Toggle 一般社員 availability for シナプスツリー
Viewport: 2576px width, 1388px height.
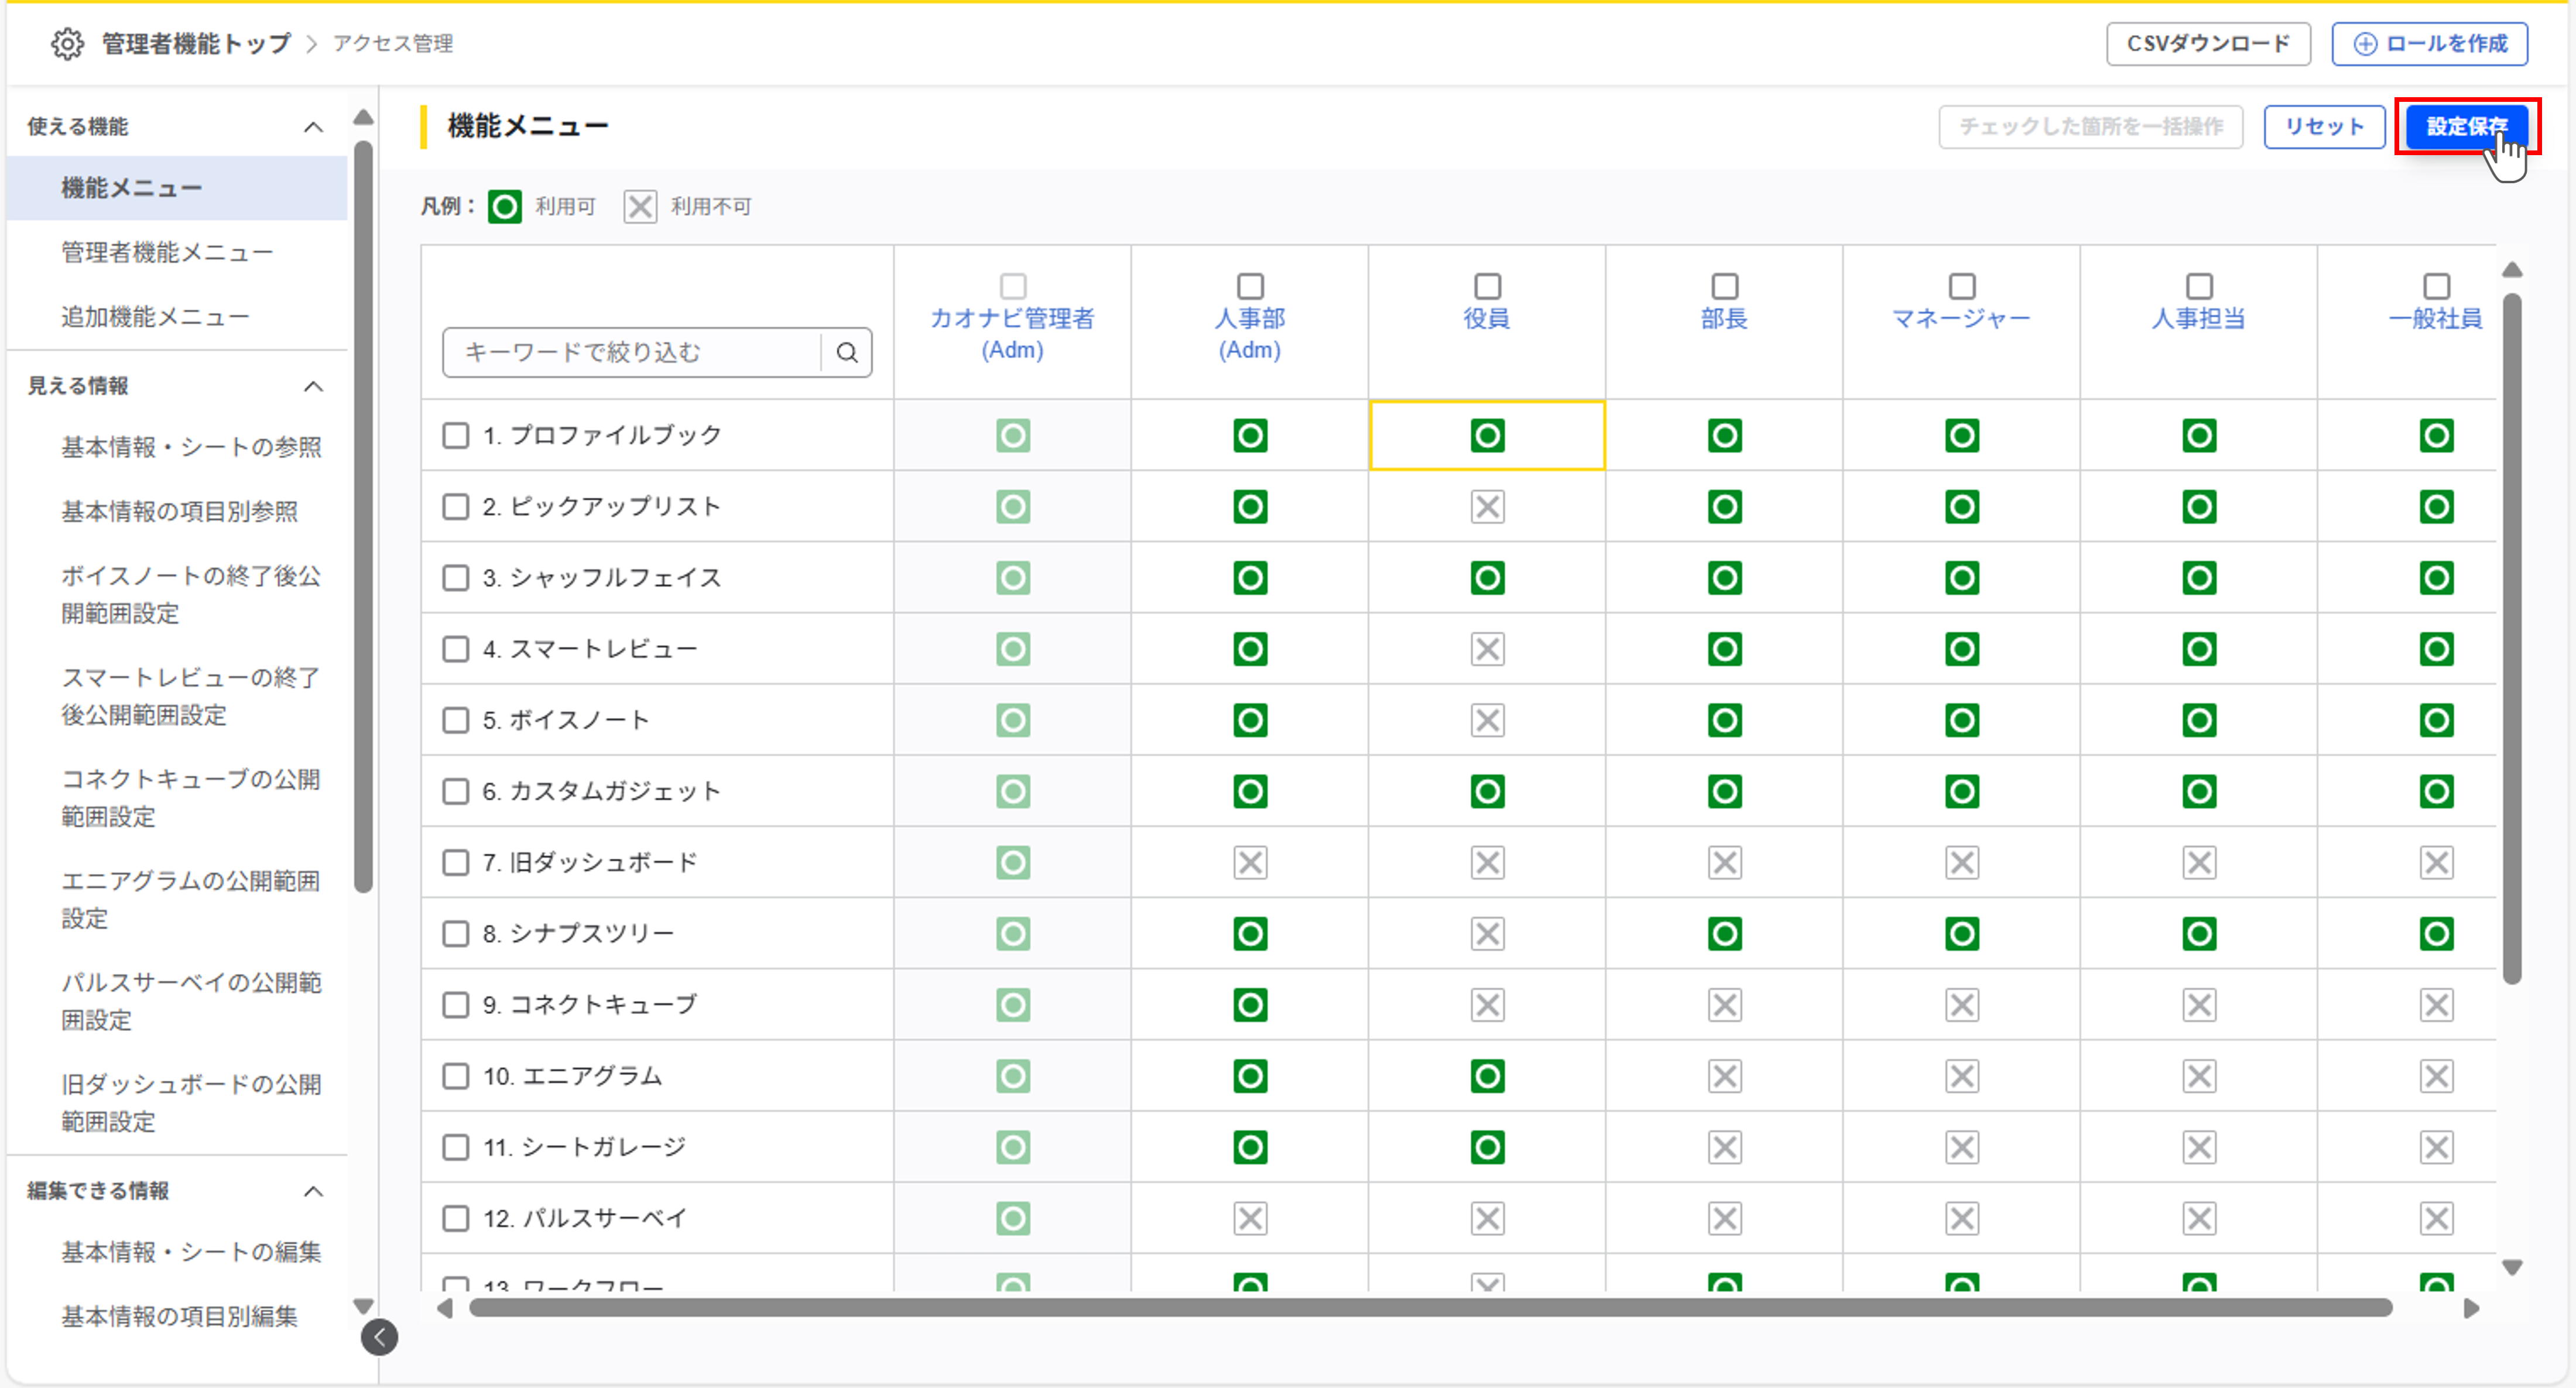pos(2436,934)
